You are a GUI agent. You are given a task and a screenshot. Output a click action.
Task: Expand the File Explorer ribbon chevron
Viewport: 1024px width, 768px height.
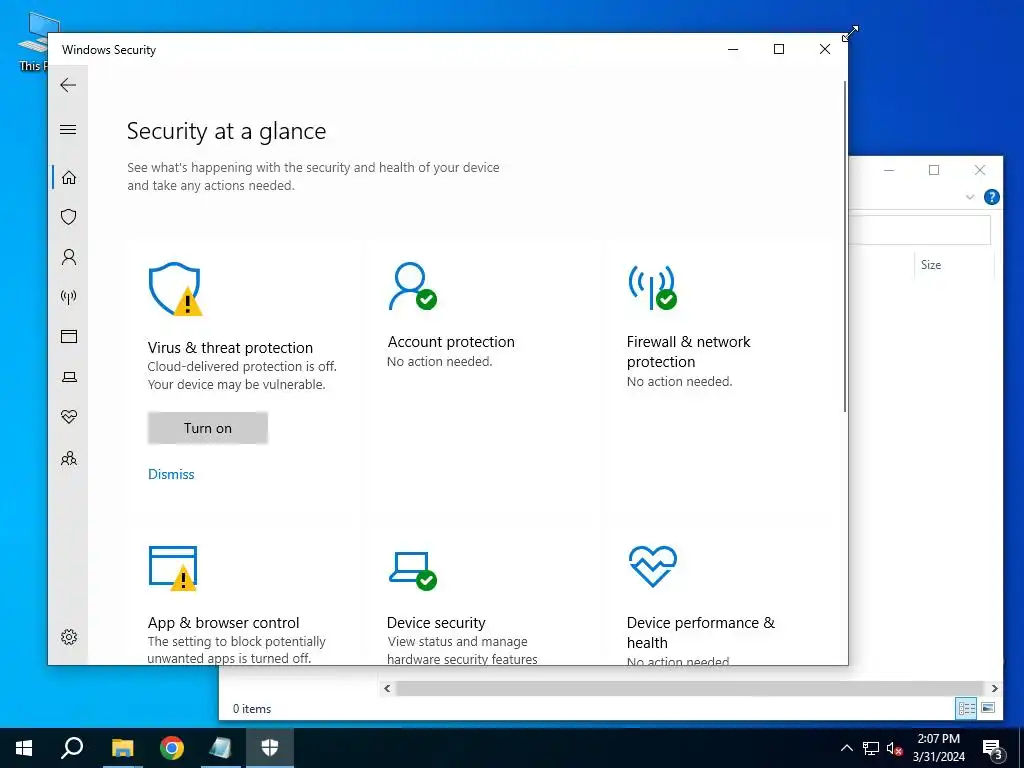[970, 197]
